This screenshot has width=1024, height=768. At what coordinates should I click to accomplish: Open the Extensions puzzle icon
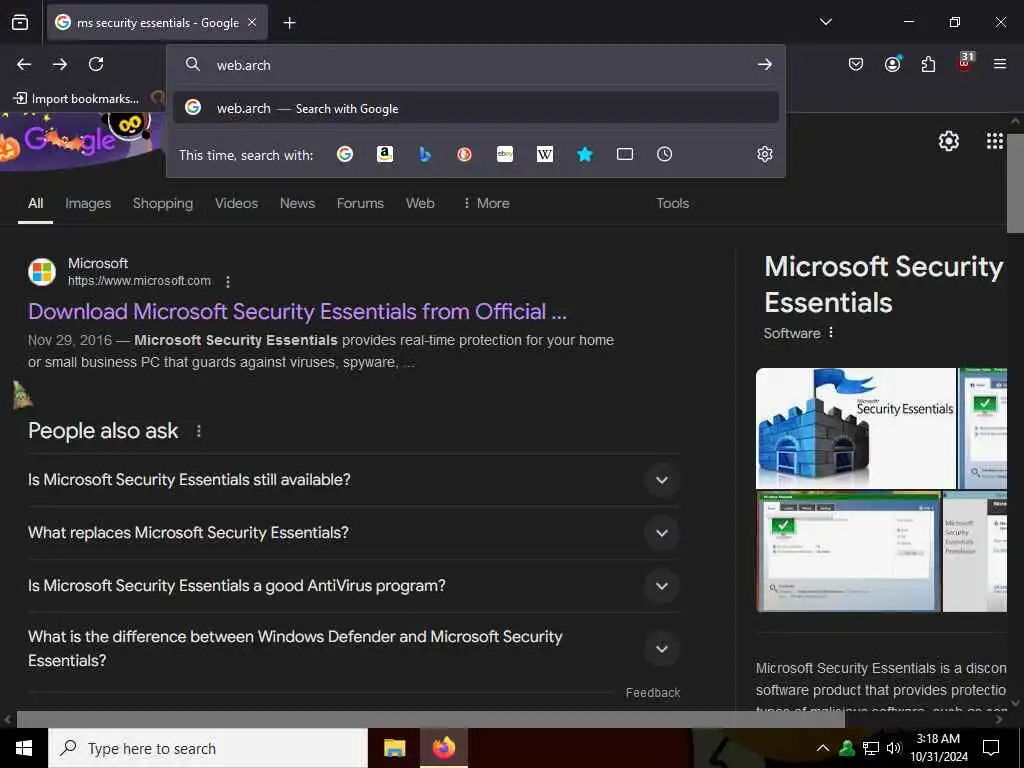click(x=928, y=64)
